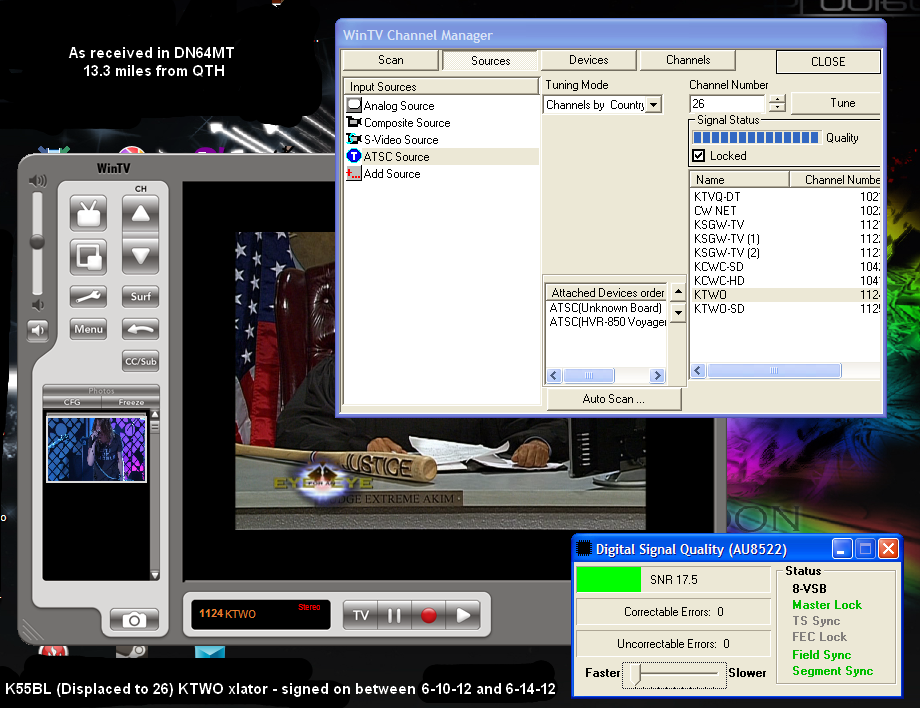Close the Digital Signal Quality window

coord(888,549)
